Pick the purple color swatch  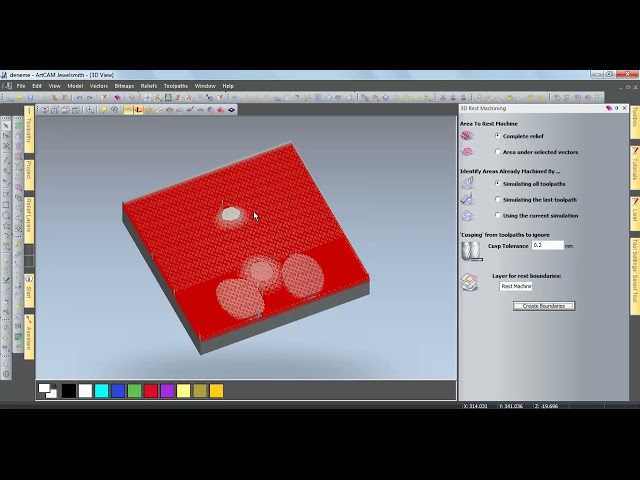[167, 391]
